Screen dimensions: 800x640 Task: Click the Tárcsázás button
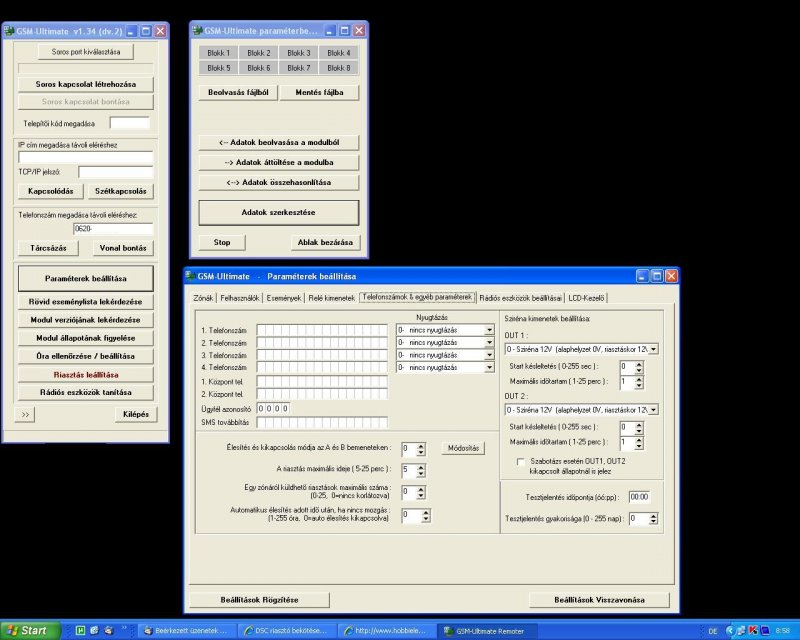[x=48, y=248]
